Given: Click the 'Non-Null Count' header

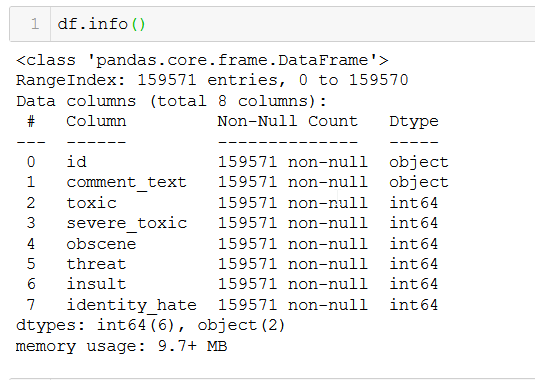Looking at the screenshot, I should pos(288,121).
